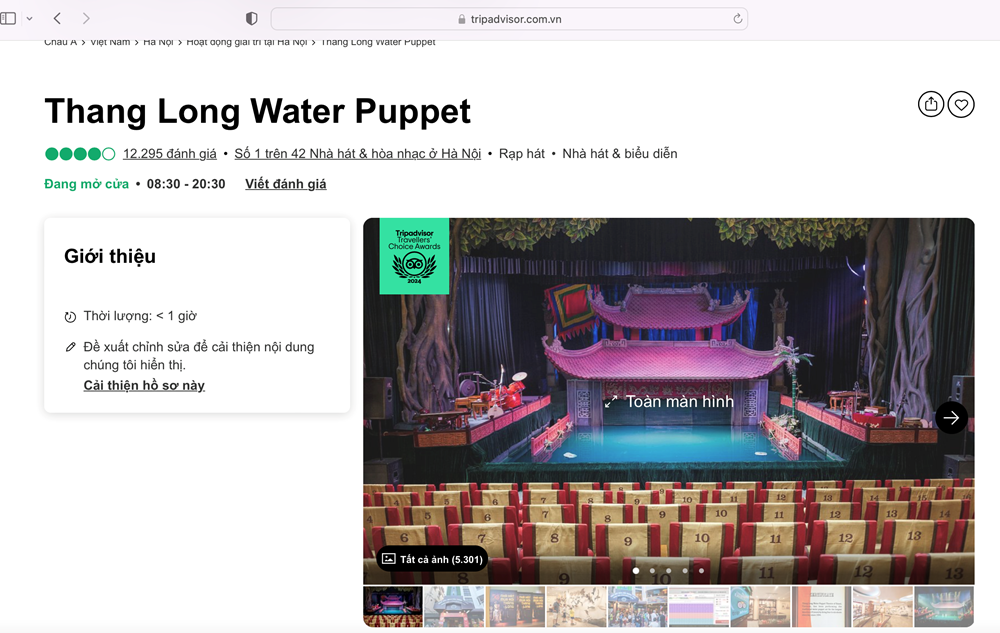This screenshot has height=633, width=1000.
Task: Click the next photo arrow button
Action: (x=951, y=417)
